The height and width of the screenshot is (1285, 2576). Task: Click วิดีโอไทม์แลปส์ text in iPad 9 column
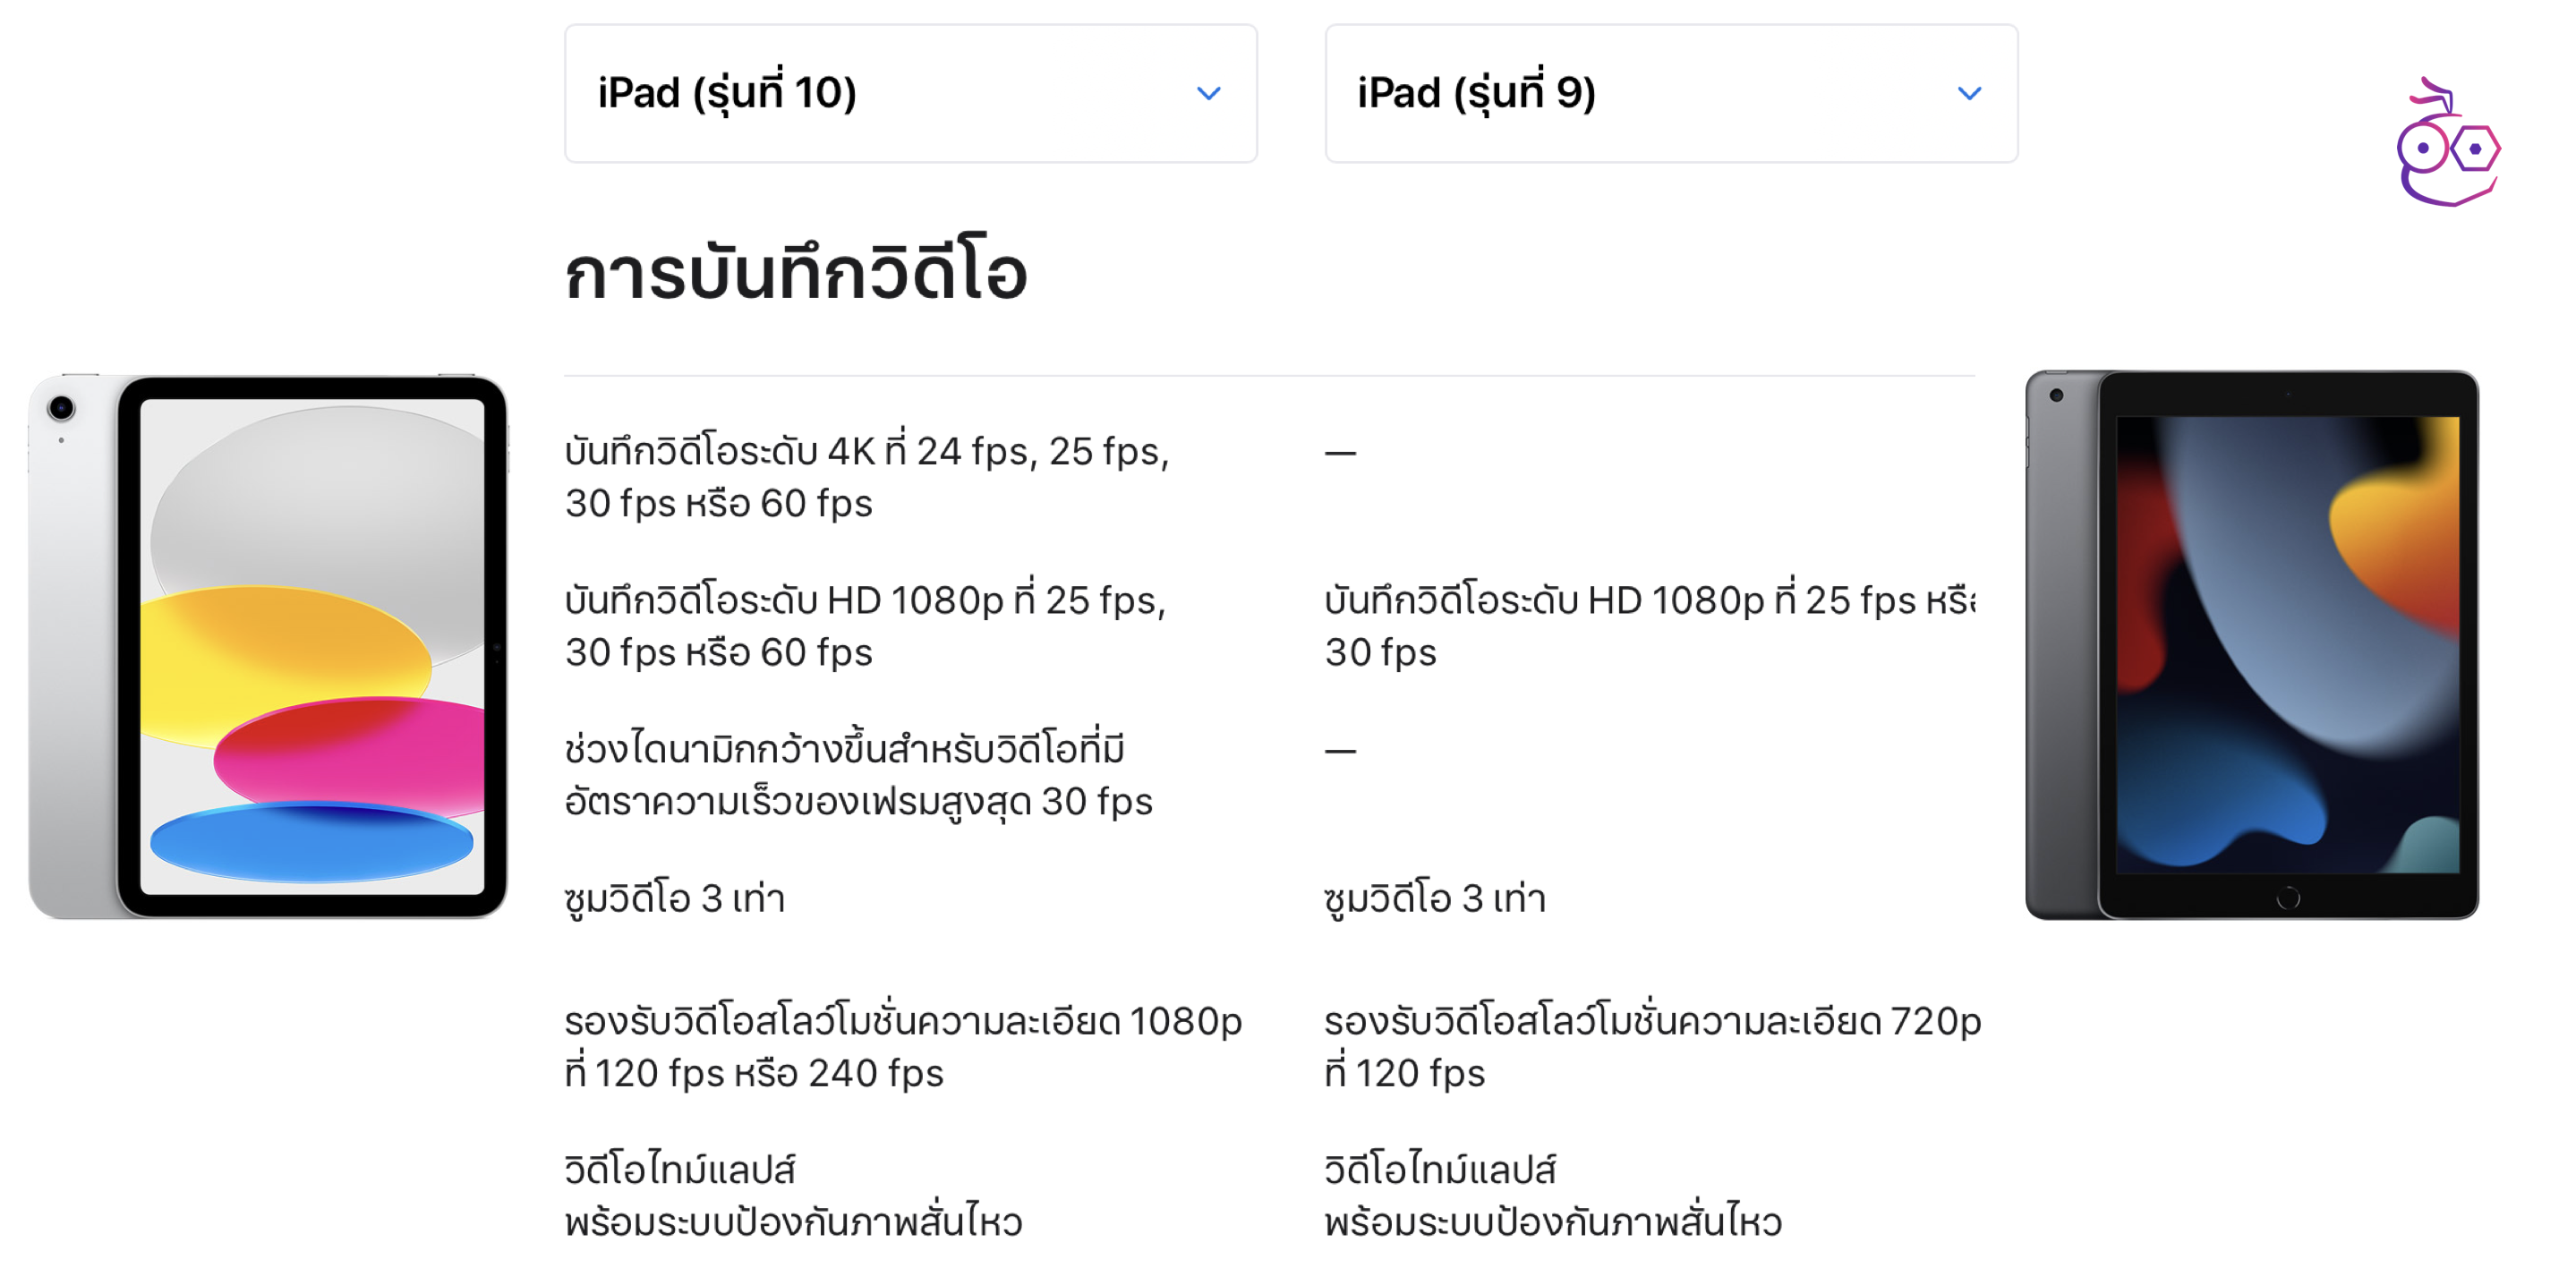pos(1440,1169)
